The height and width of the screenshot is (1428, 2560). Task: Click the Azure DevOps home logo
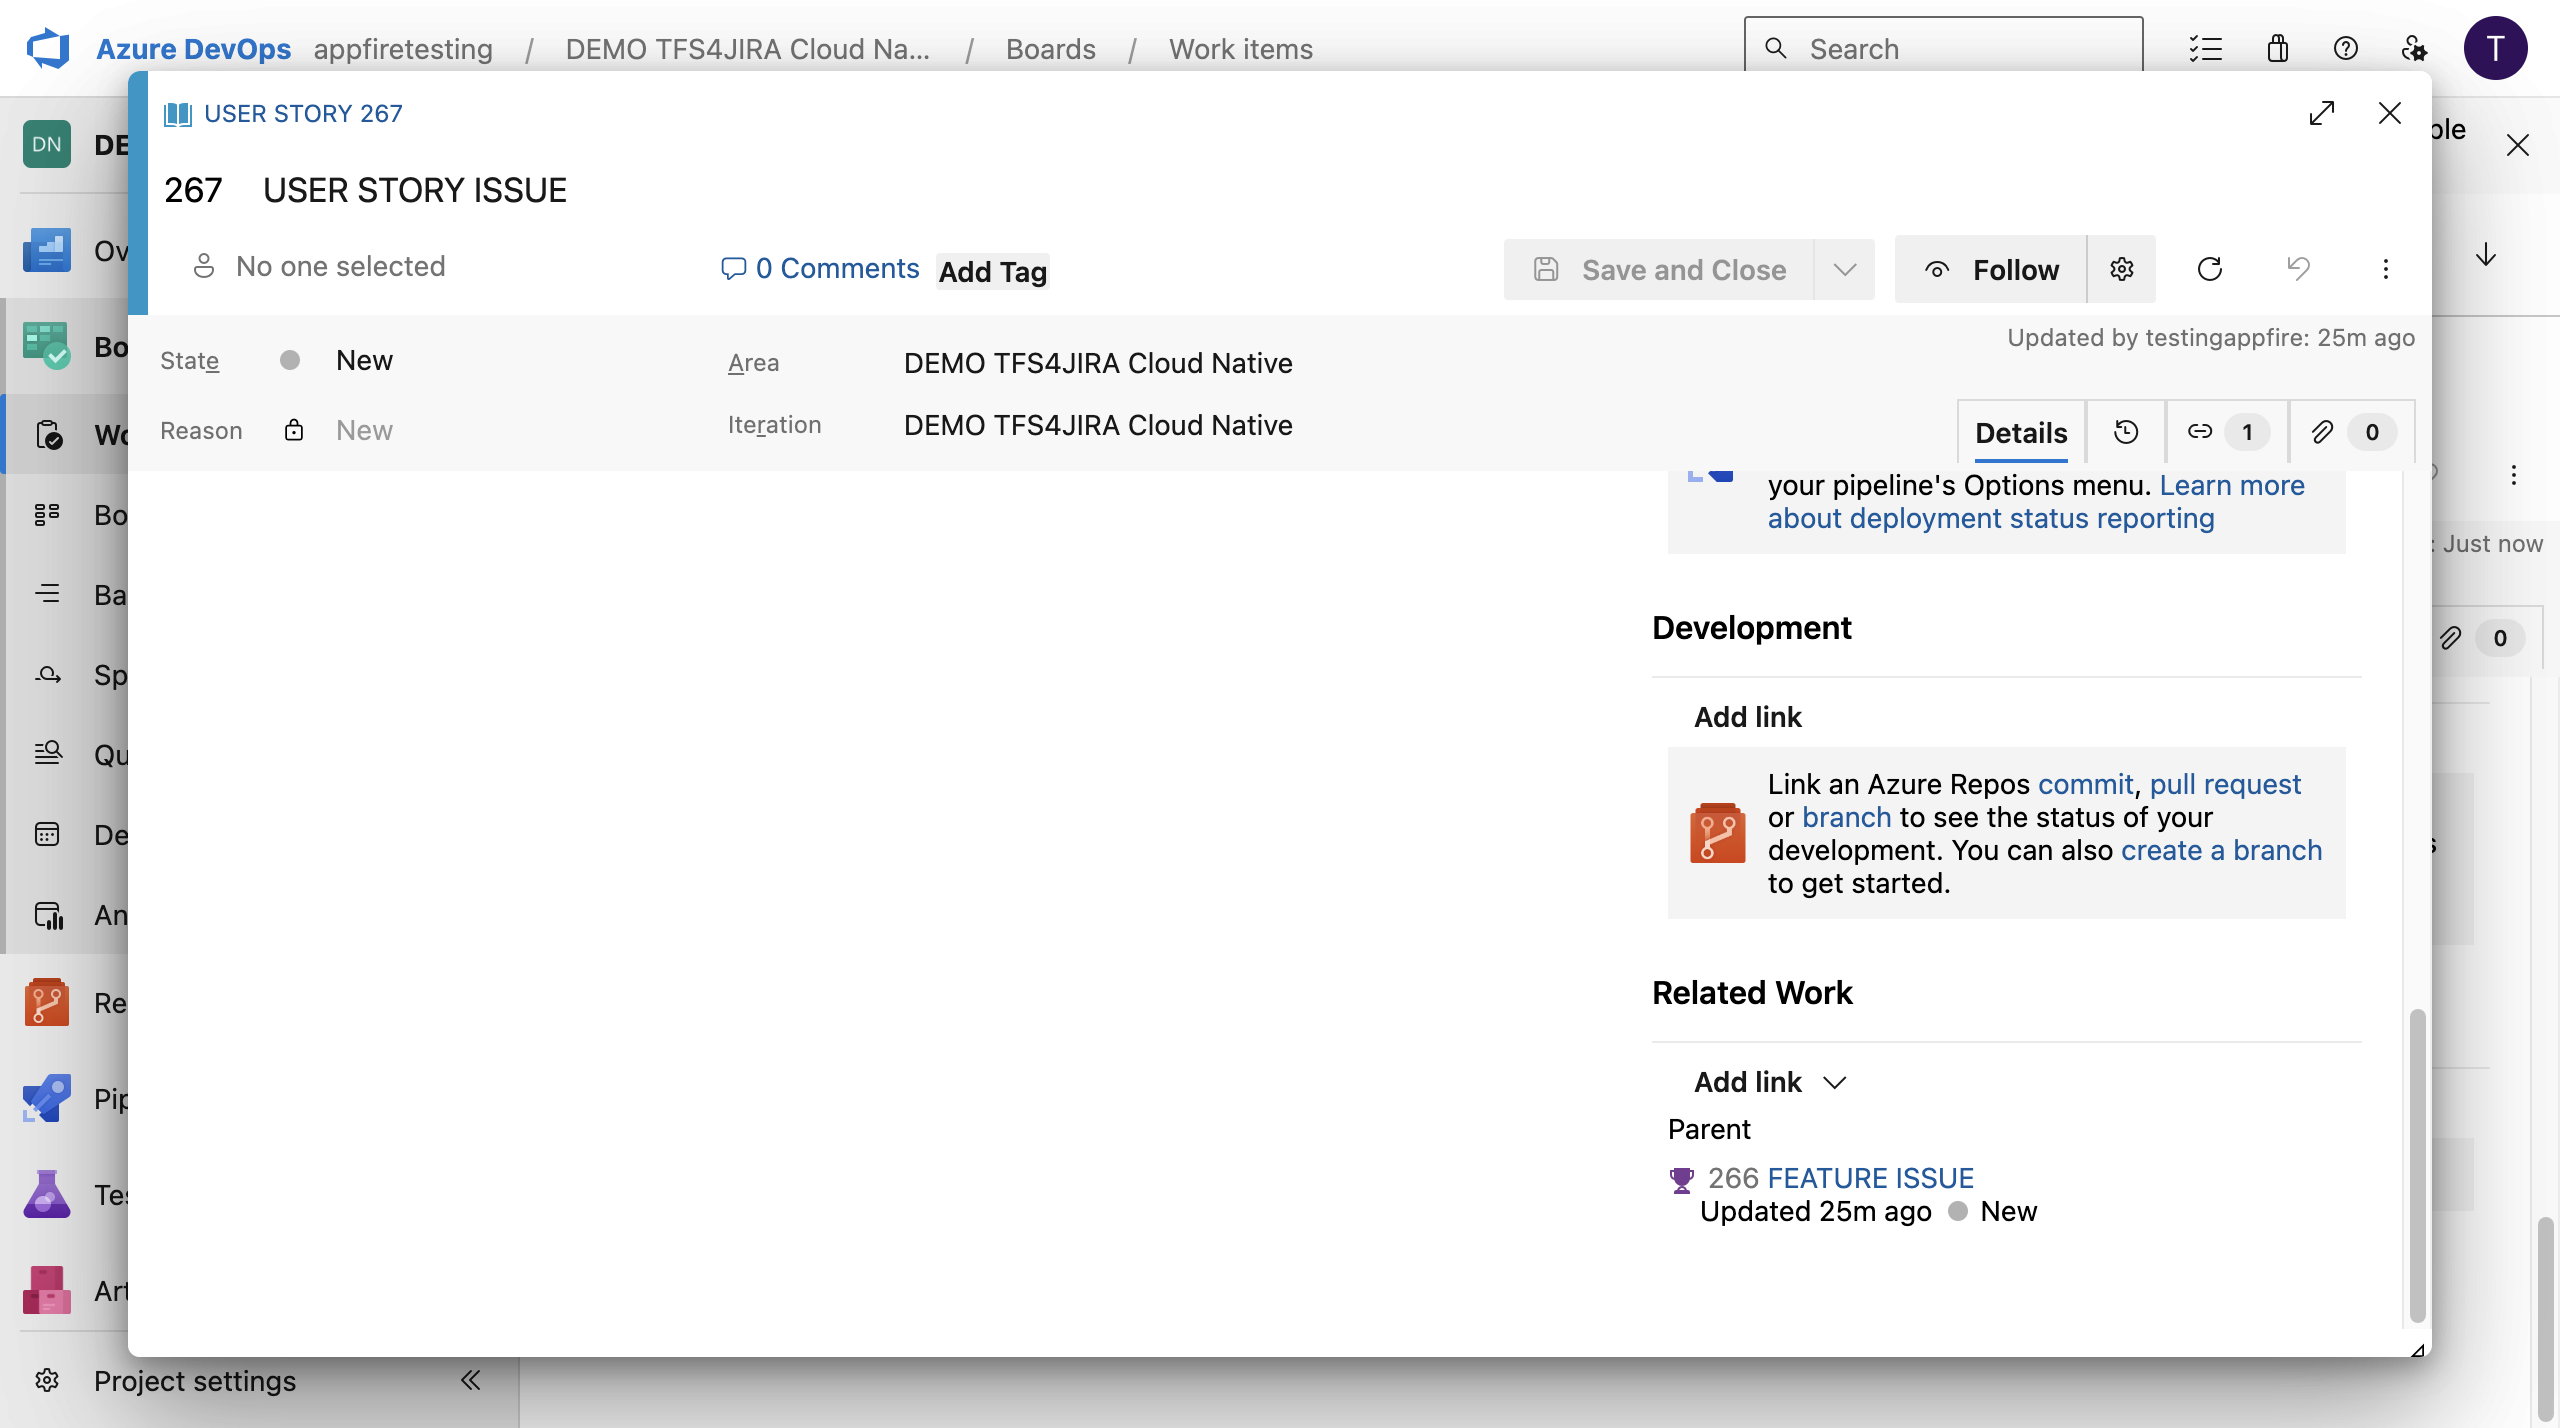(x=49, y=47)
